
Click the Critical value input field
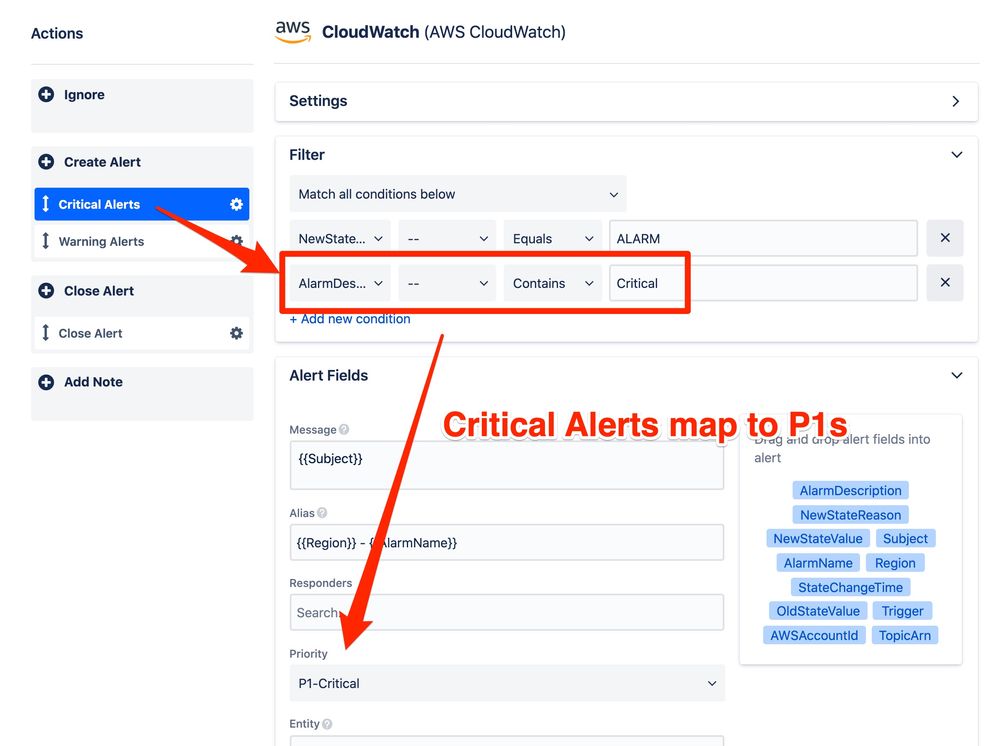(x=763, y=283)
